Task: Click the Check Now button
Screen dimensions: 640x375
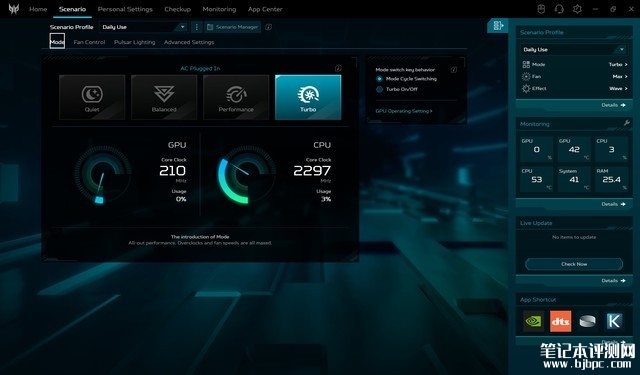Action: tap(574, 264)
